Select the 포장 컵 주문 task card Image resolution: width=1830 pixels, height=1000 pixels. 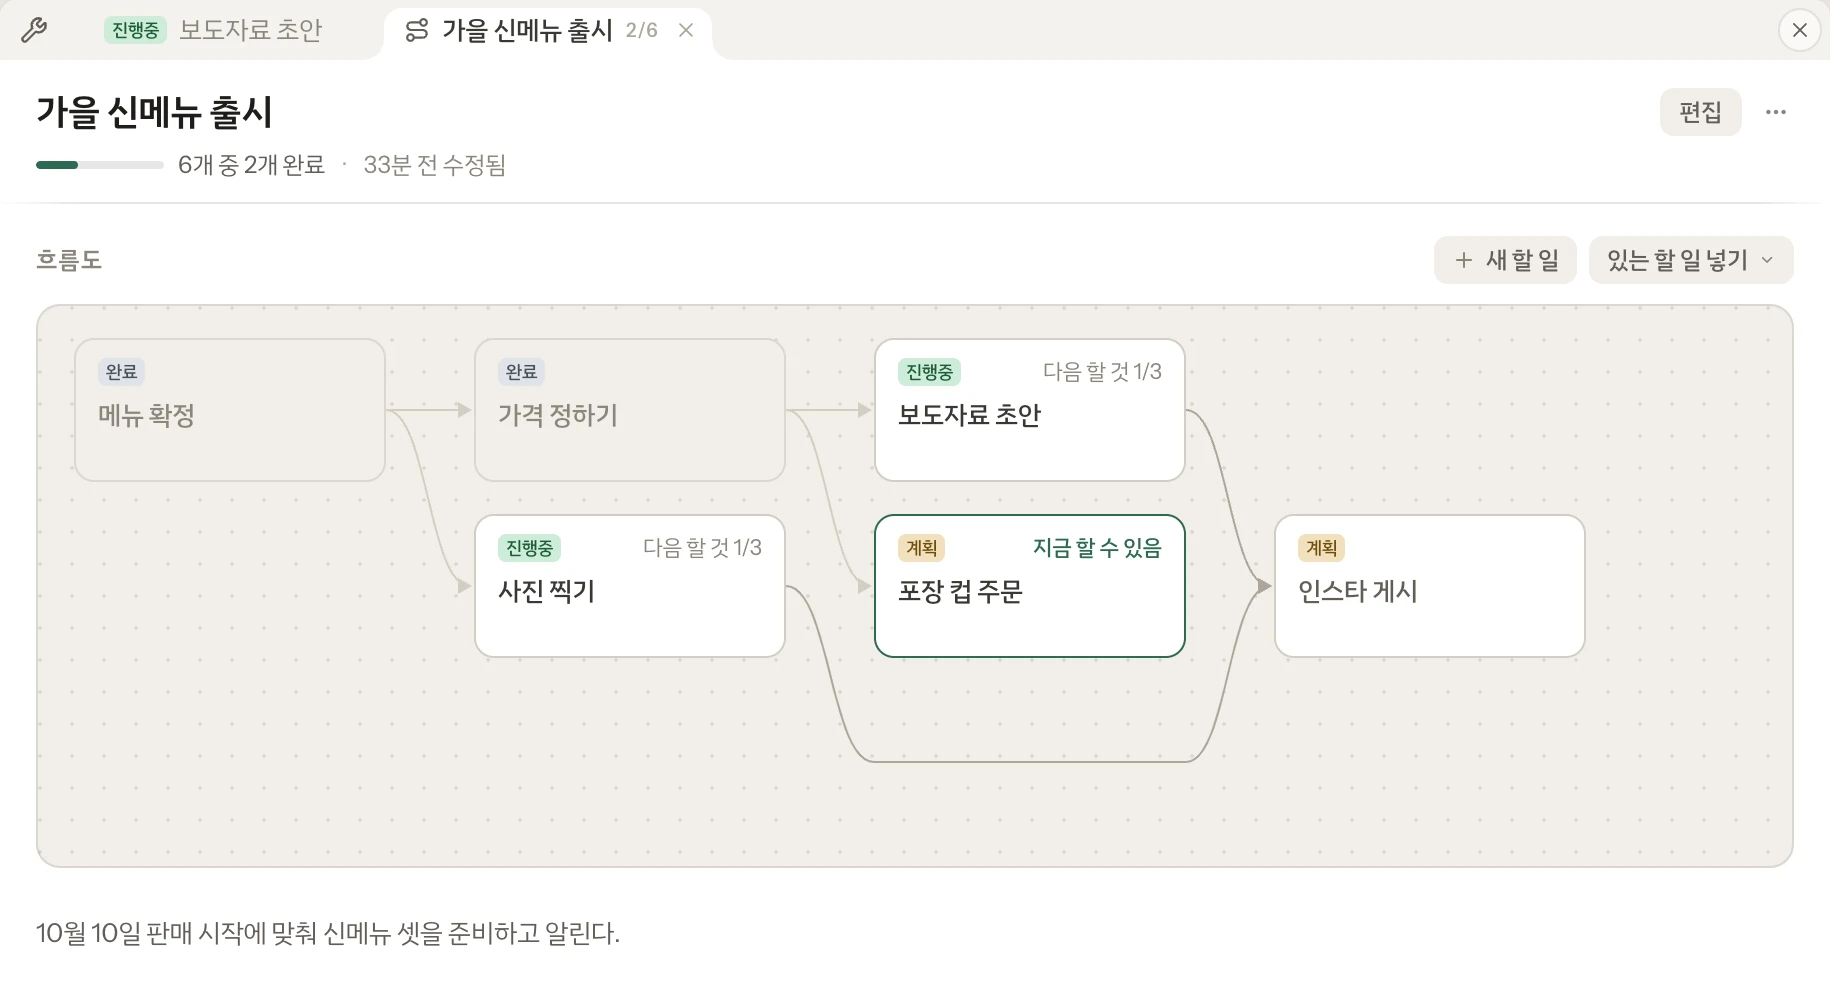(1030, 586)
